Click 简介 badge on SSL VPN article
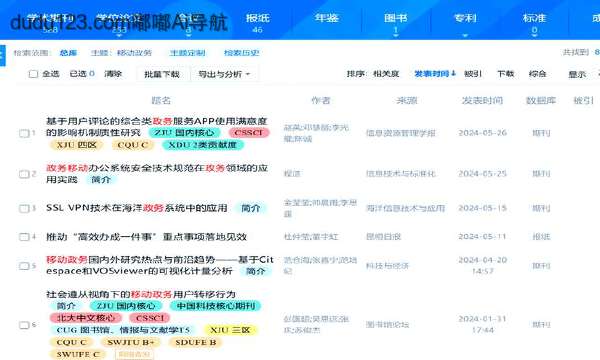The image size is (600, 360). coord(251,208)
